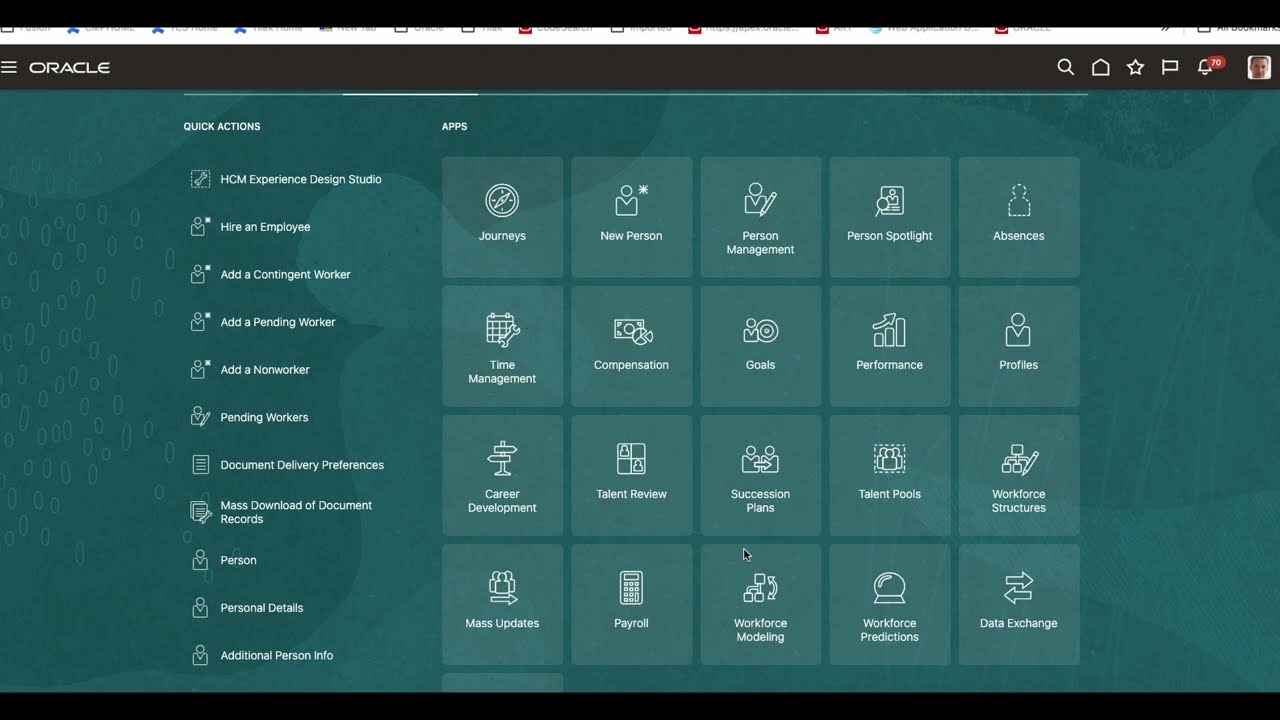
Task: Open Personal Details quick action
Action: [x=246, y=608]
